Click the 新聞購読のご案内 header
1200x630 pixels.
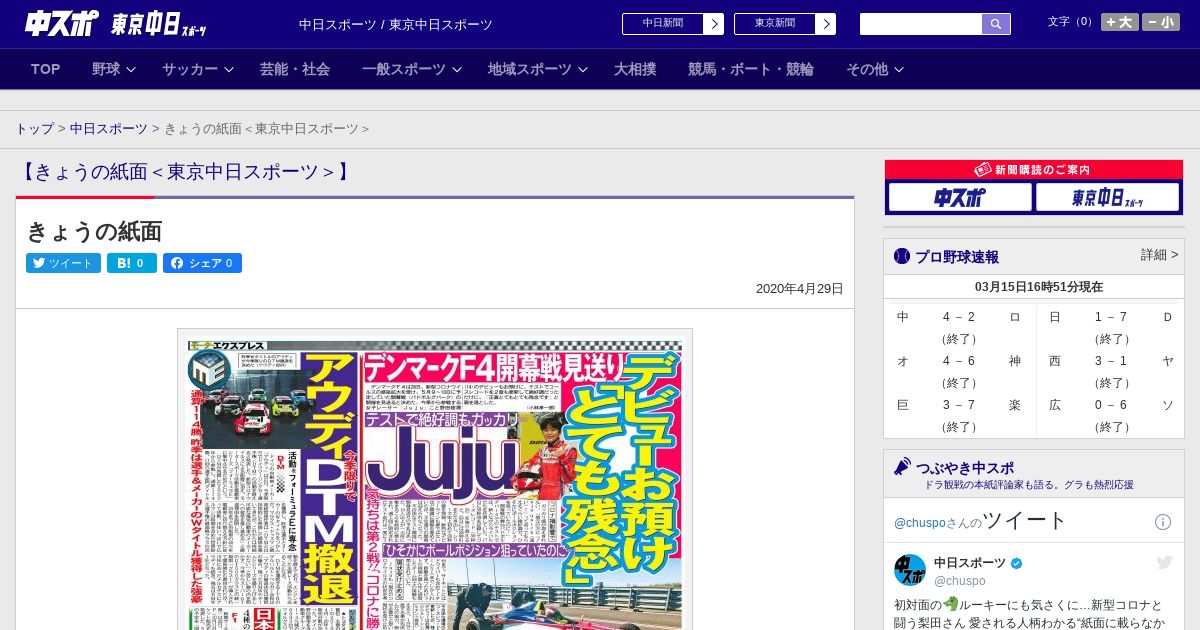click(x=1033, y=170)
